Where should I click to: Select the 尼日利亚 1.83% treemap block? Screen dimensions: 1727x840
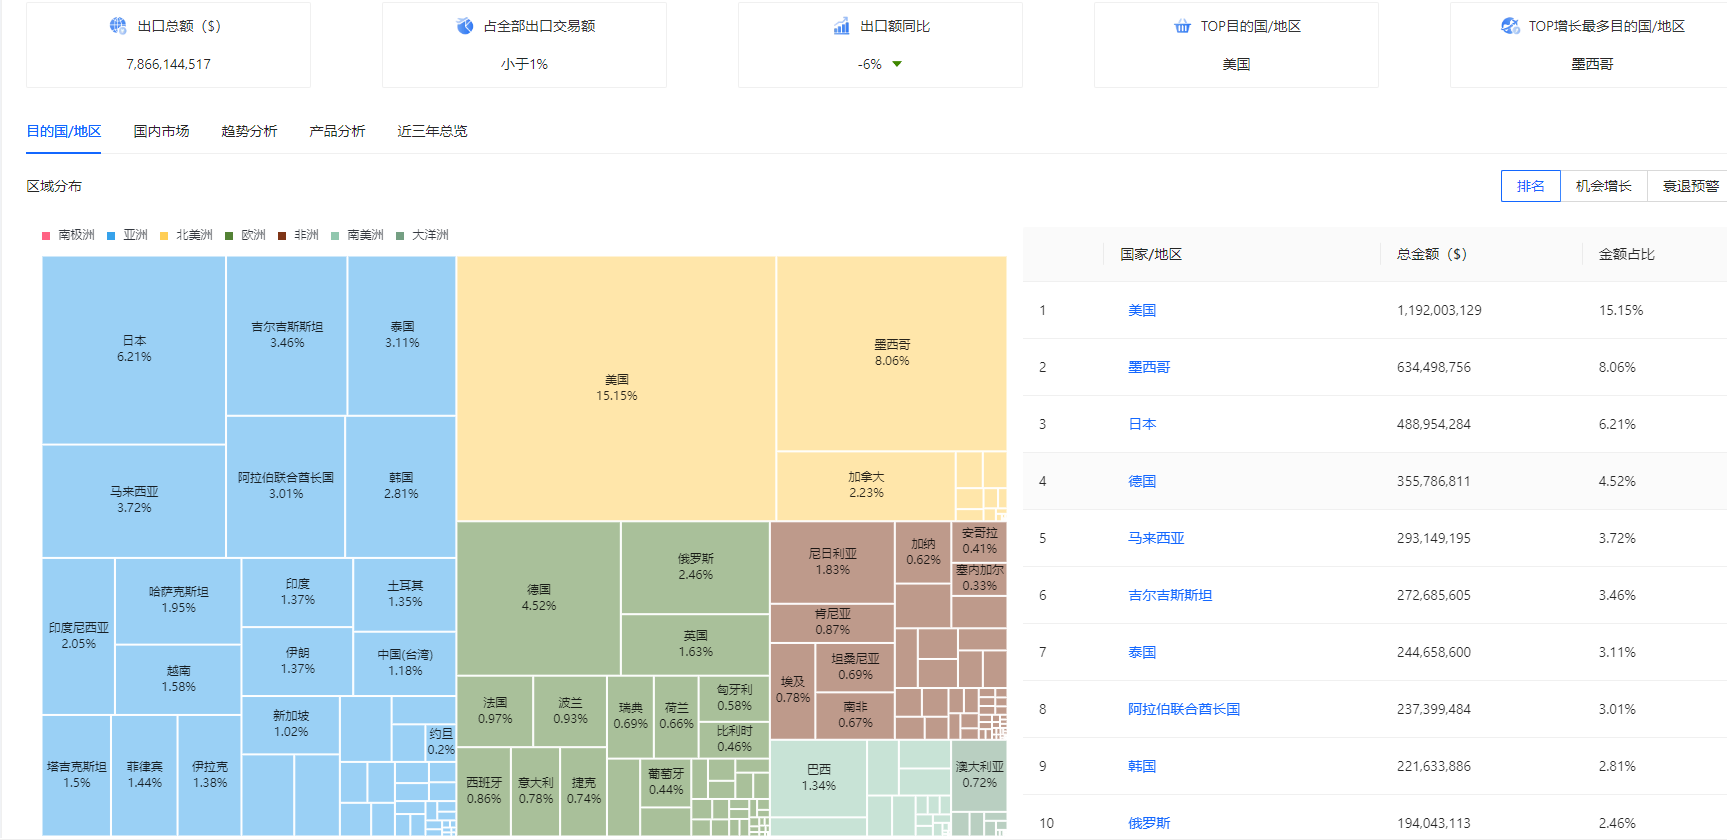(x=832, y=562)
